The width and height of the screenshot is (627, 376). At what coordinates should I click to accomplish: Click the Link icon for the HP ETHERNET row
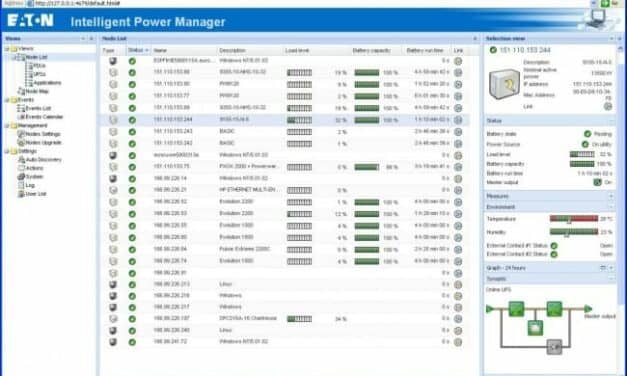(x=458, y=190)
